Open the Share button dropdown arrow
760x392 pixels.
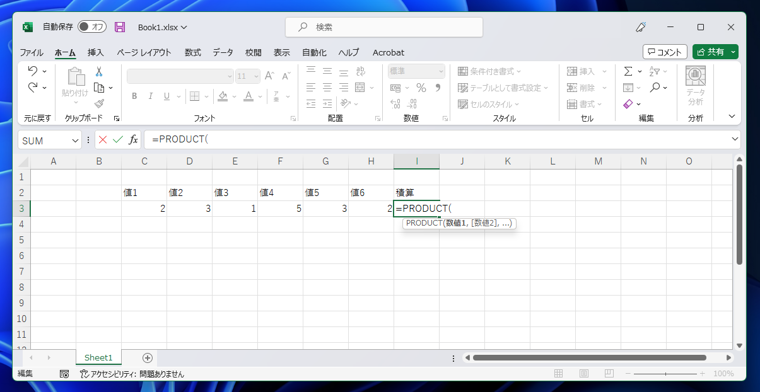(x=734, y=52)
